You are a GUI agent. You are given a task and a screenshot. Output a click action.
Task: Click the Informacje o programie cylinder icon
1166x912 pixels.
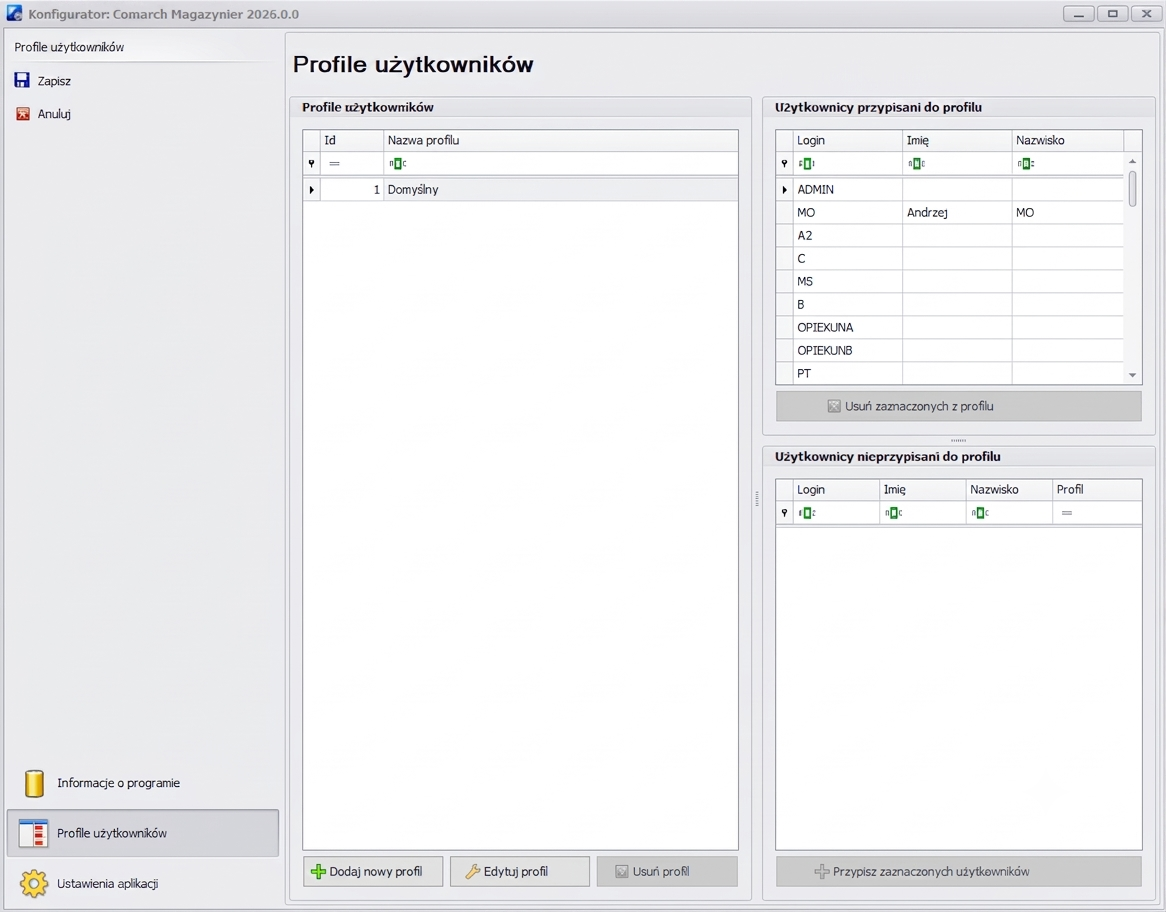(34, 783)
